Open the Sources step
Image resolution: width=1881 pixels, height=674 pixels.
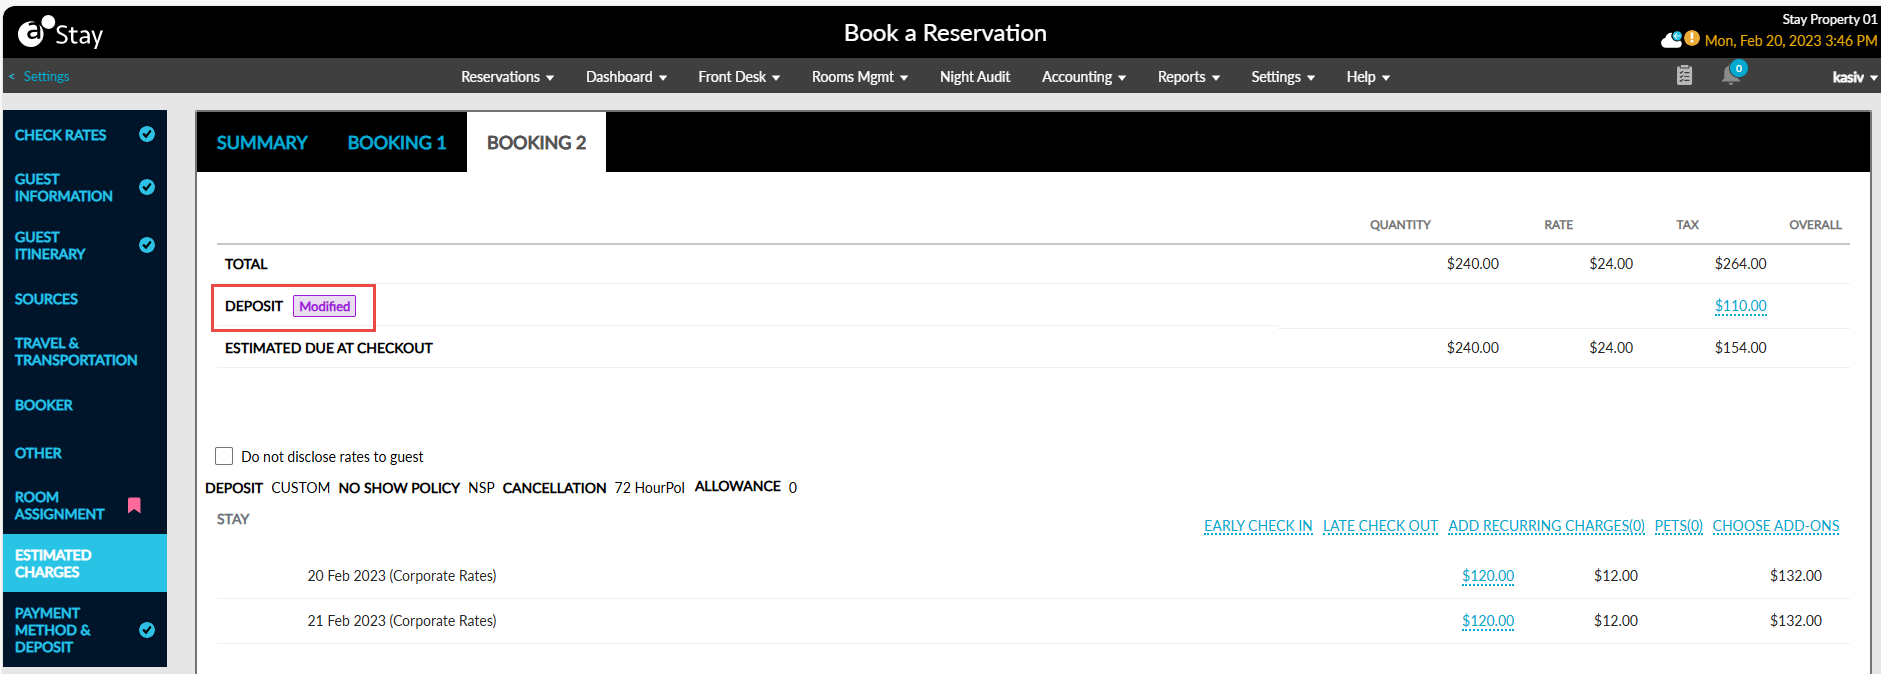click(46, 299)
